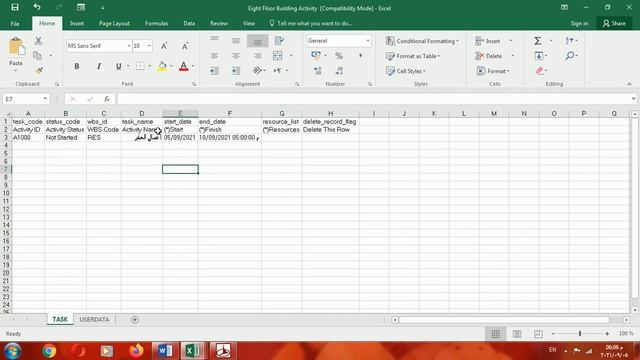
Task: Click the Borders icon
Action: (x=140, y=66)
